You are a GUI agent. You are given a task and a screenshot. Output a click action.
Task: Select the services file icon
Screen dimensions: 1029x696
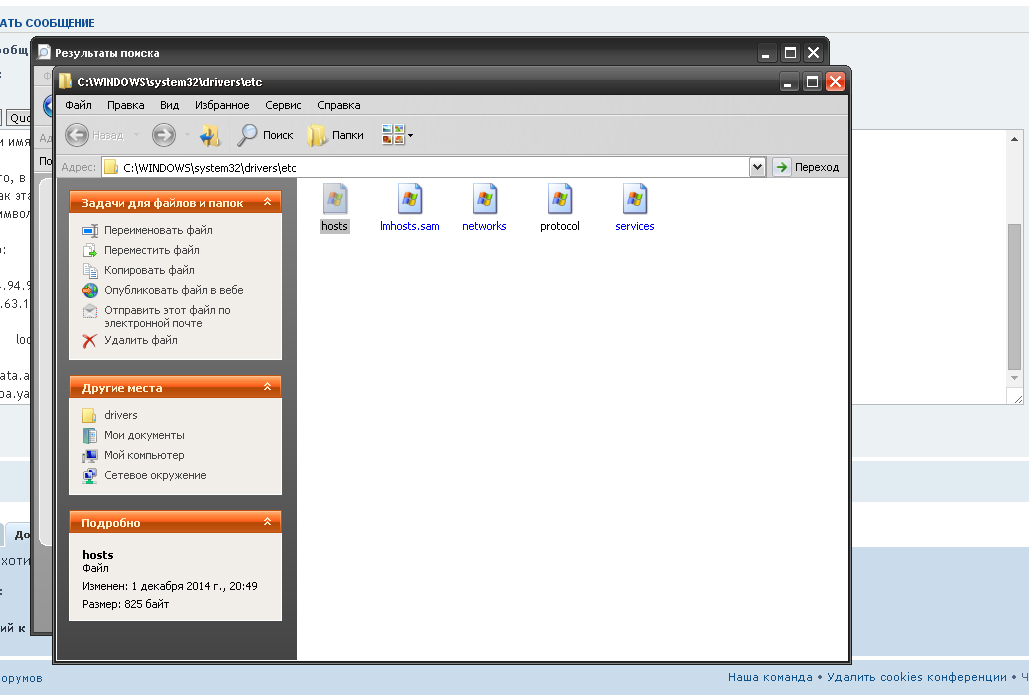634,200
